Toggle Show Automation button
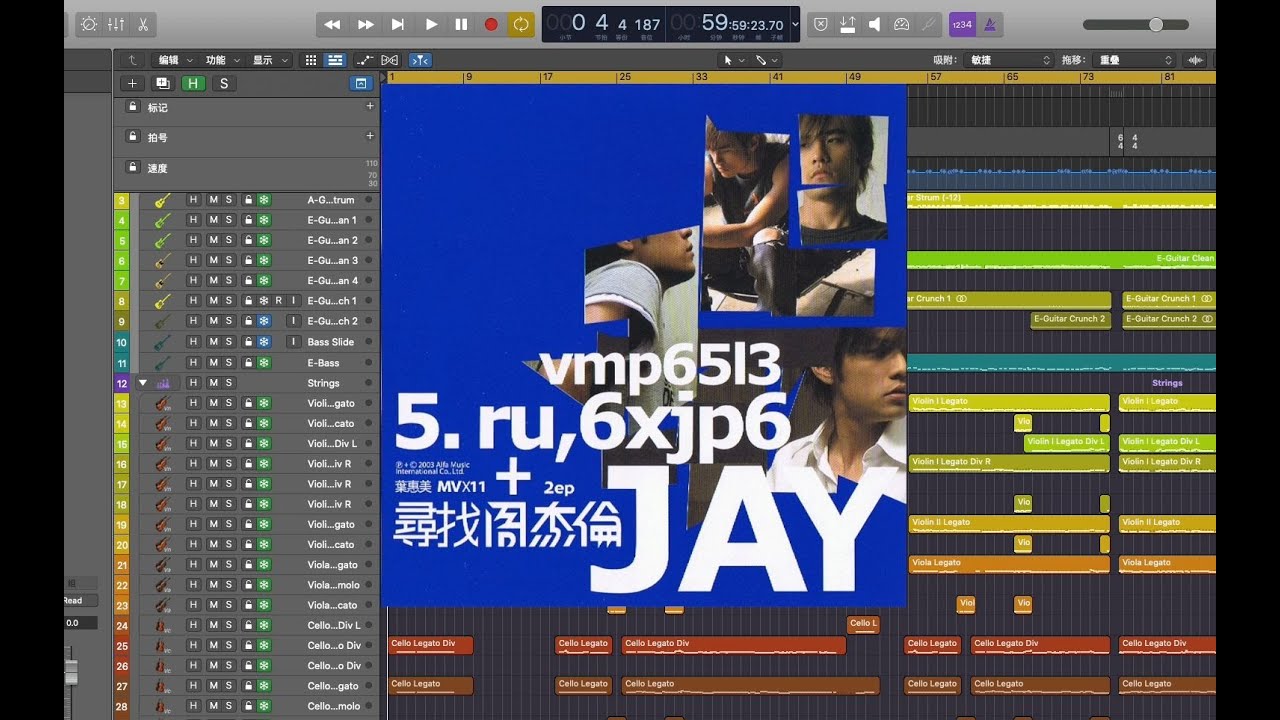Image resolution: width=1280 pixels, height=720 pixels. pos(365,60)
